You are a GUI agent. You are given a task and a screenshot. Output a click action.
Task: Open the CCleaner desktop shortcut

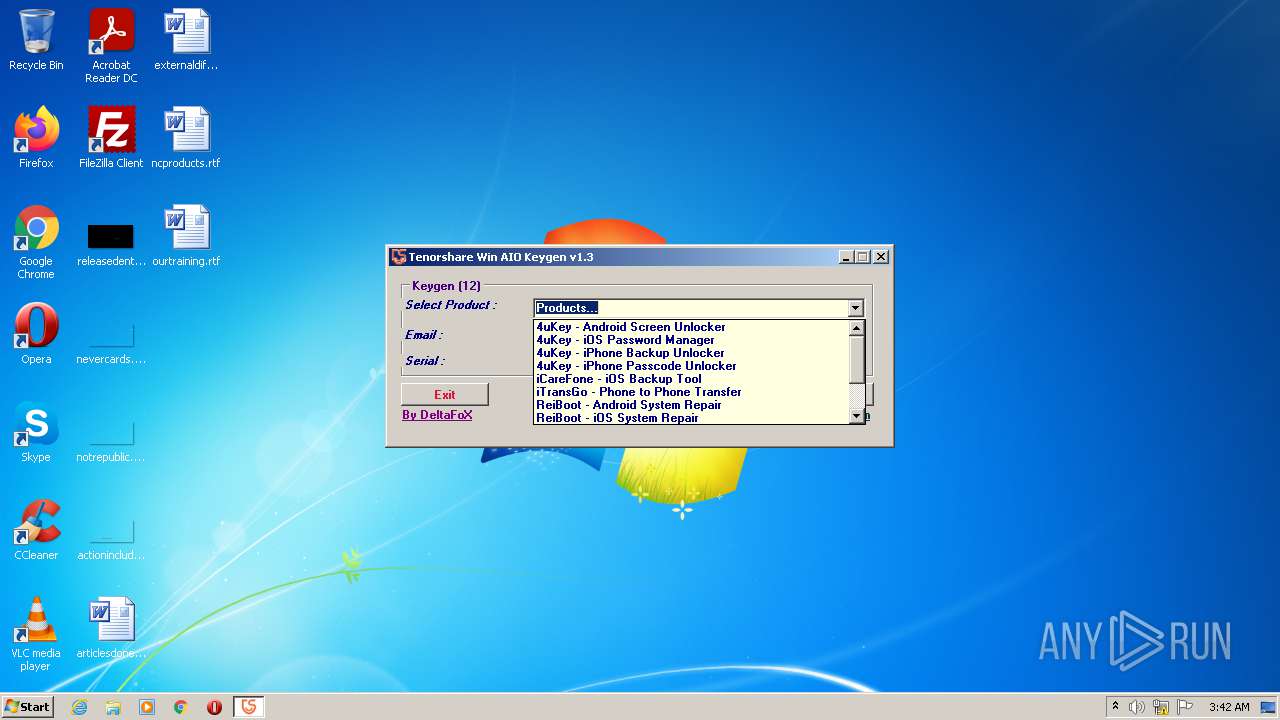[36, 530]
